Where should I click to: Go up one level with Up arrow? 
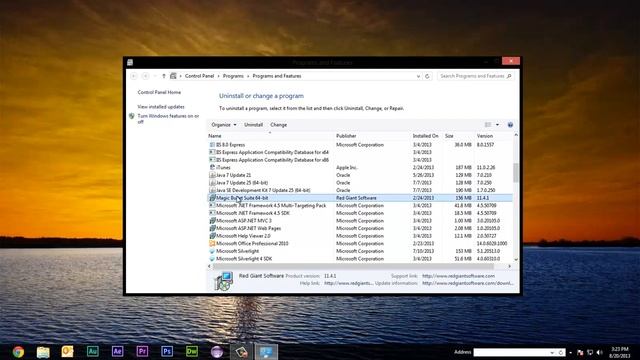pyautogui.click(x=164, y=76)
